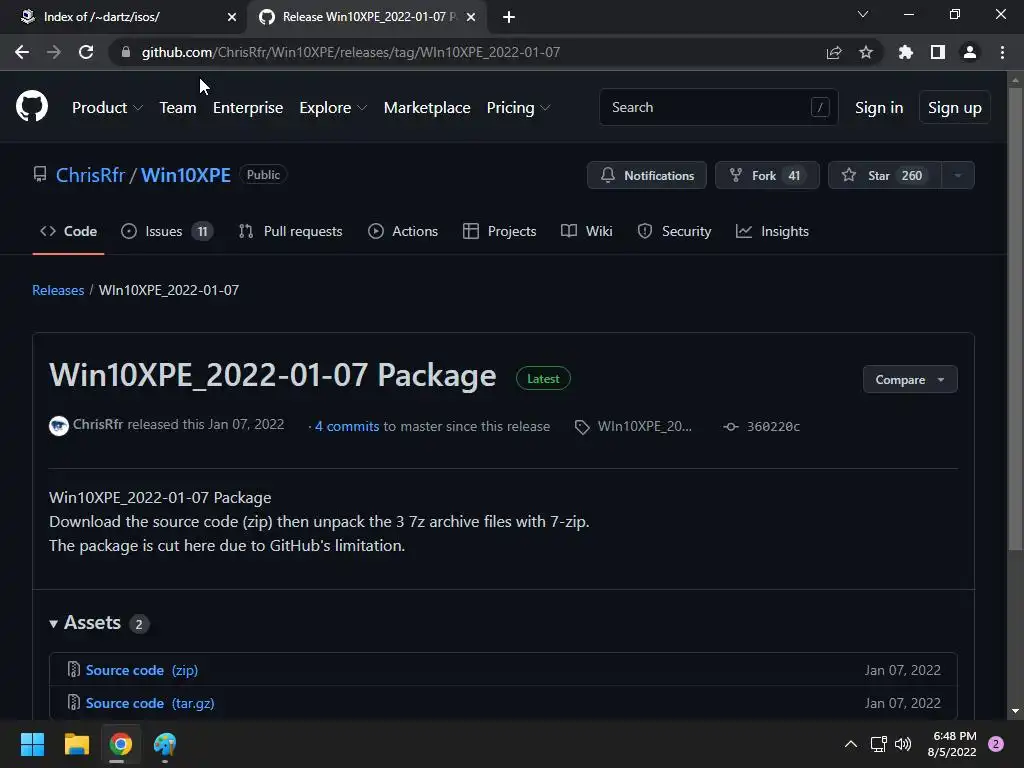
Task: Click the slash shortcut in Search box
Action: 820,107
